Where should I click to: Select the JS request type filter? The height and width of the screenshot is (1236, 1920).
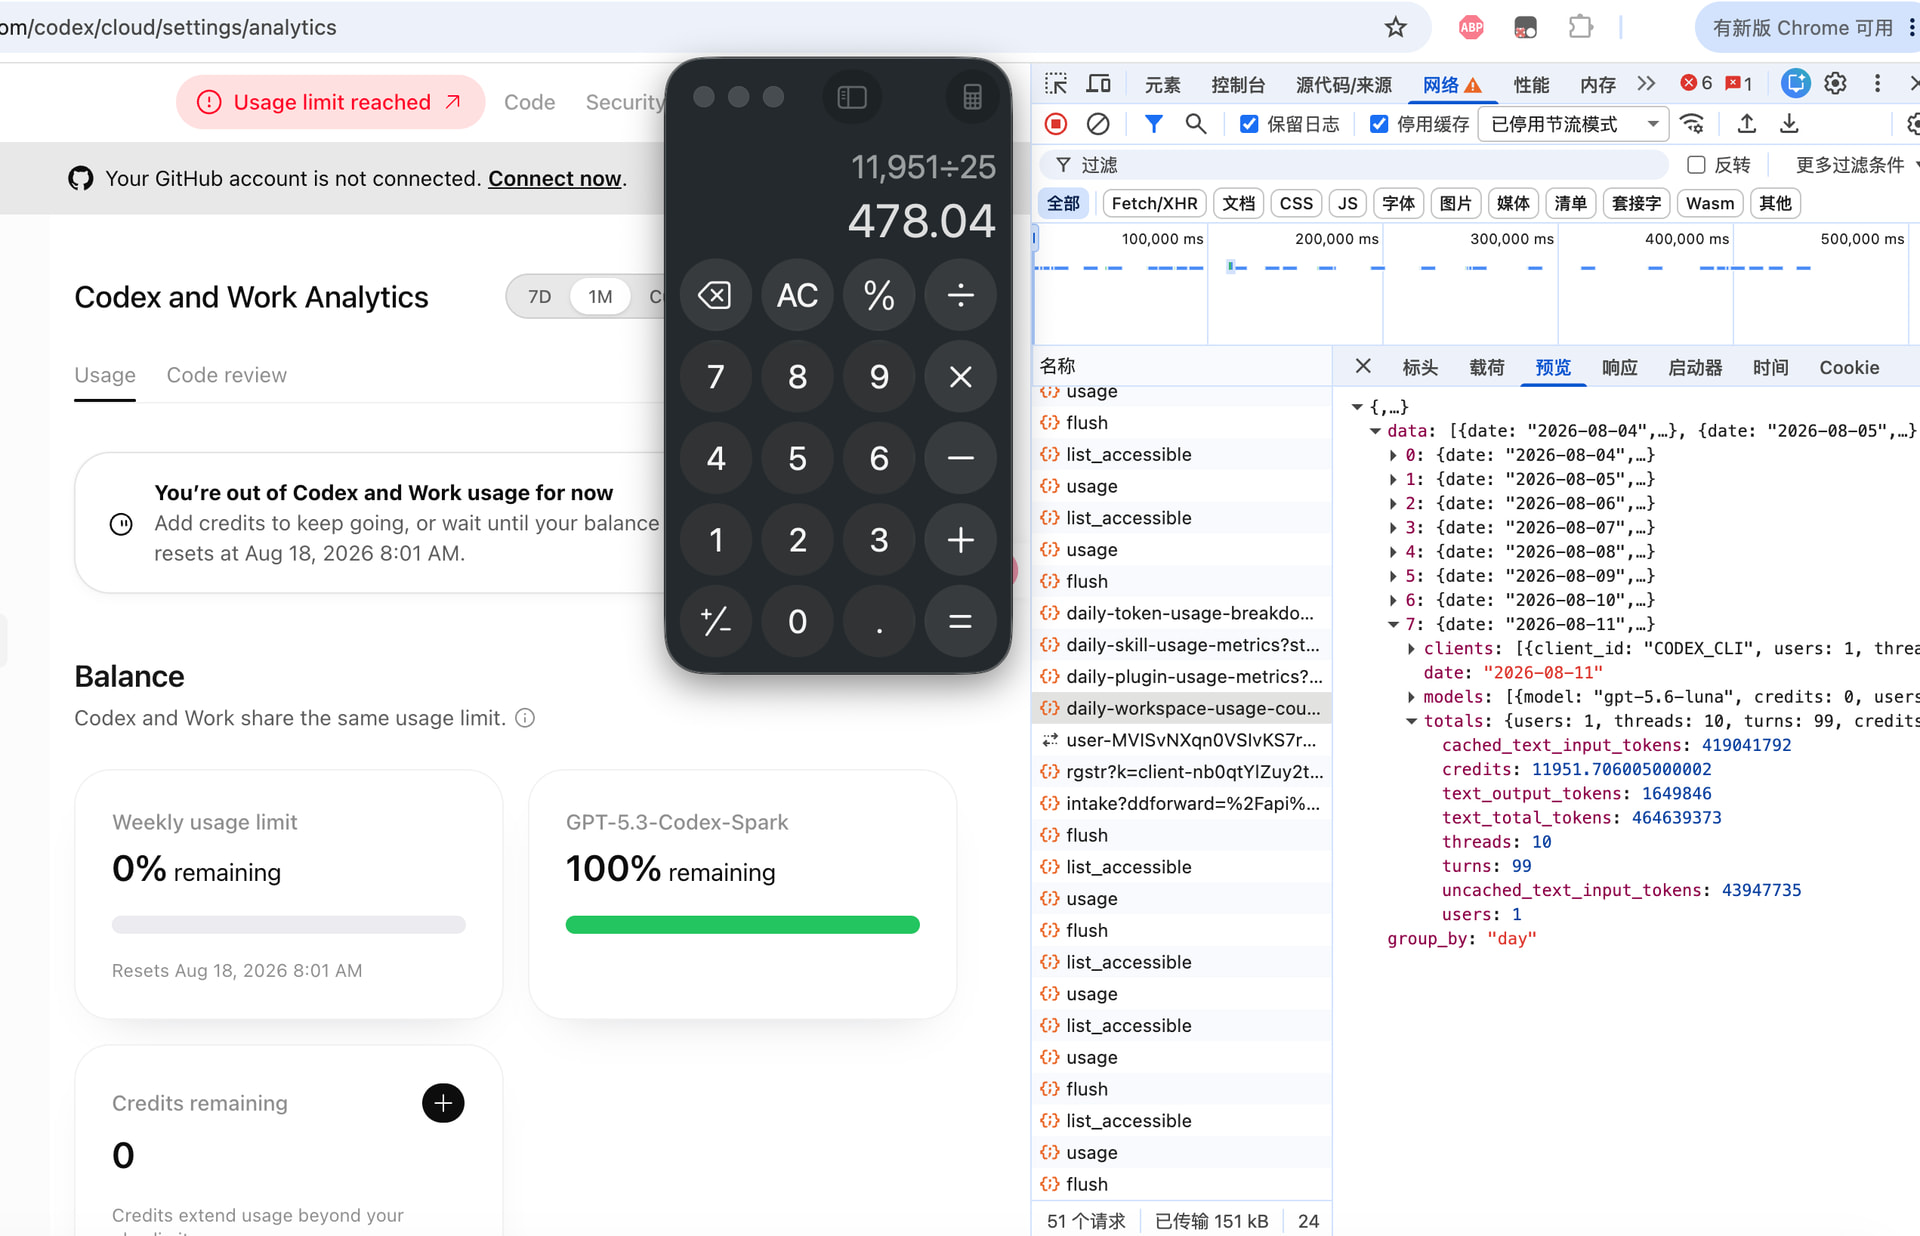[1348, 203]
